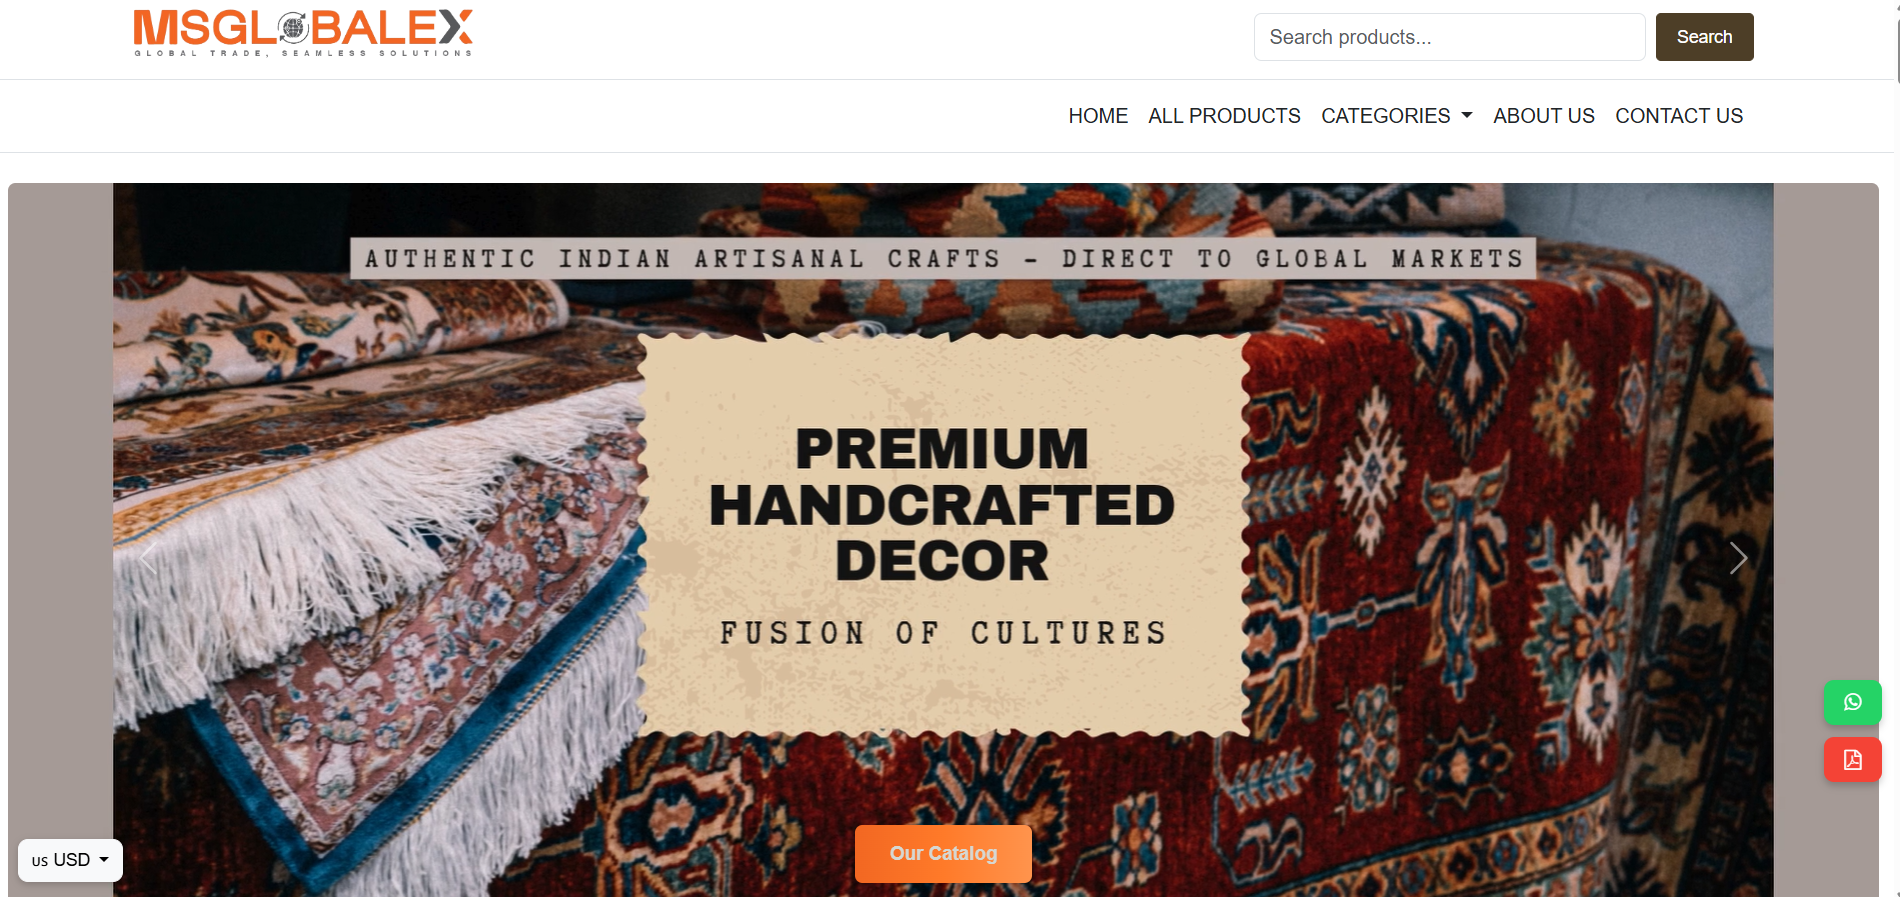Open Our Catalog orange button
This screenshot has height=897, width=1900.
click(943, 853)
